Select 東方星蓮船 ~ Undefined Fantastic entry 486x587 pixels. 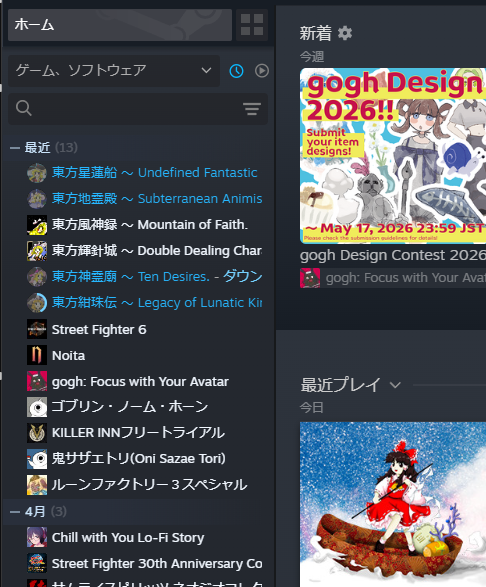[154, 173]
